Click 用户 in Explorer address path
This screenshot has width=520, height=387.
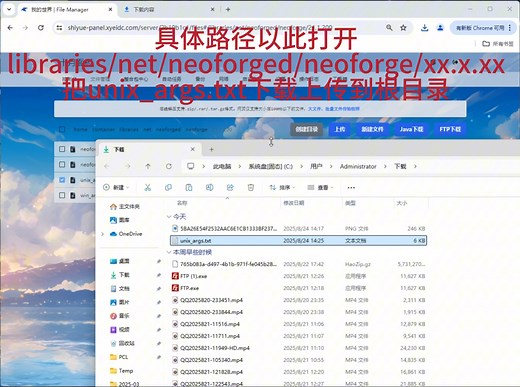coord(316,166)
